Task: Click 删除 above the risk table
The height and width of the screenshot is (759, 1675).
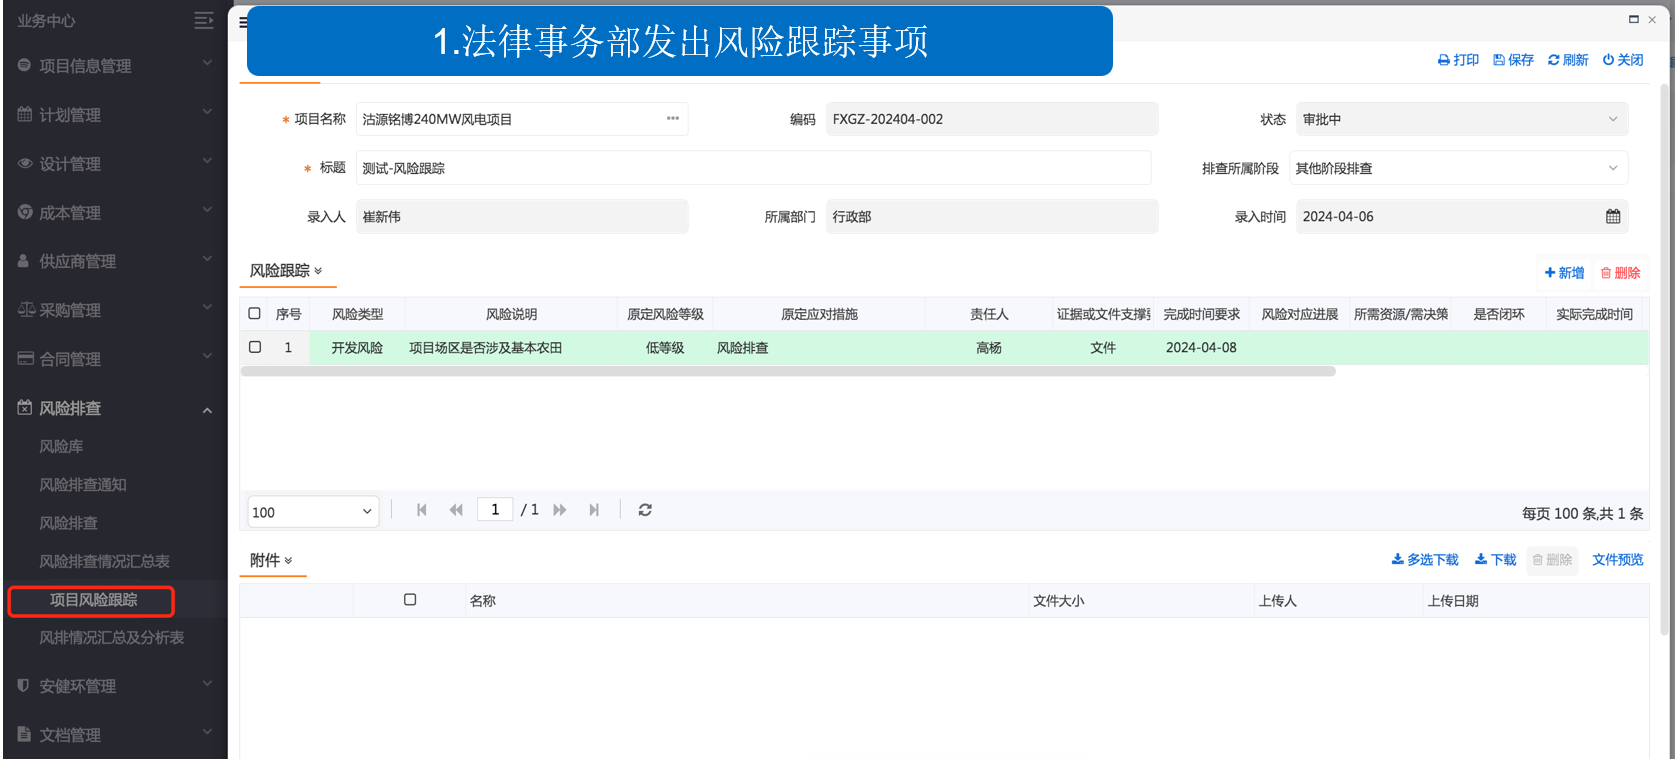Action: pyautogui.click(x=1620, y=273)
